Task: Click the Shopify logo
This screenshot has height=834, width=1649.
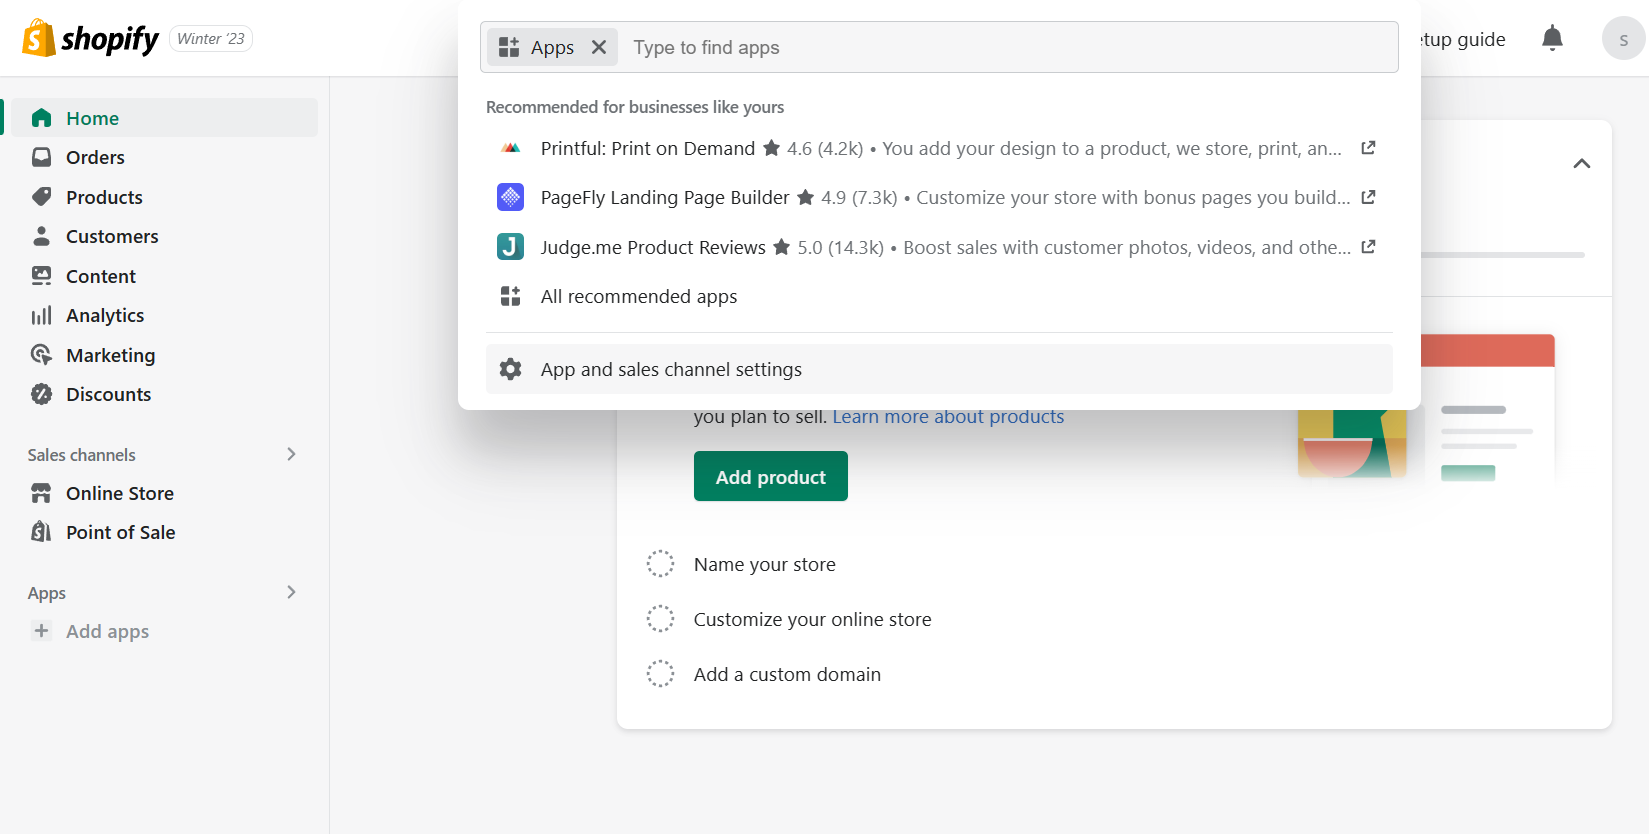Action: [90, 39]
